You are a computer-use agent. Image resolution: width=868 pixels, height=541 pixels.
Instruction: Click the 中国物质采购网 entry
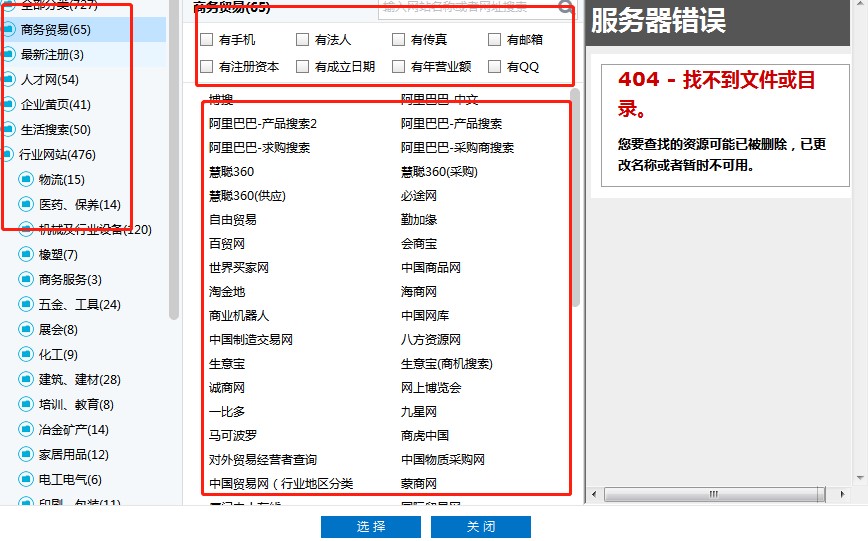[x=442, y=460]
